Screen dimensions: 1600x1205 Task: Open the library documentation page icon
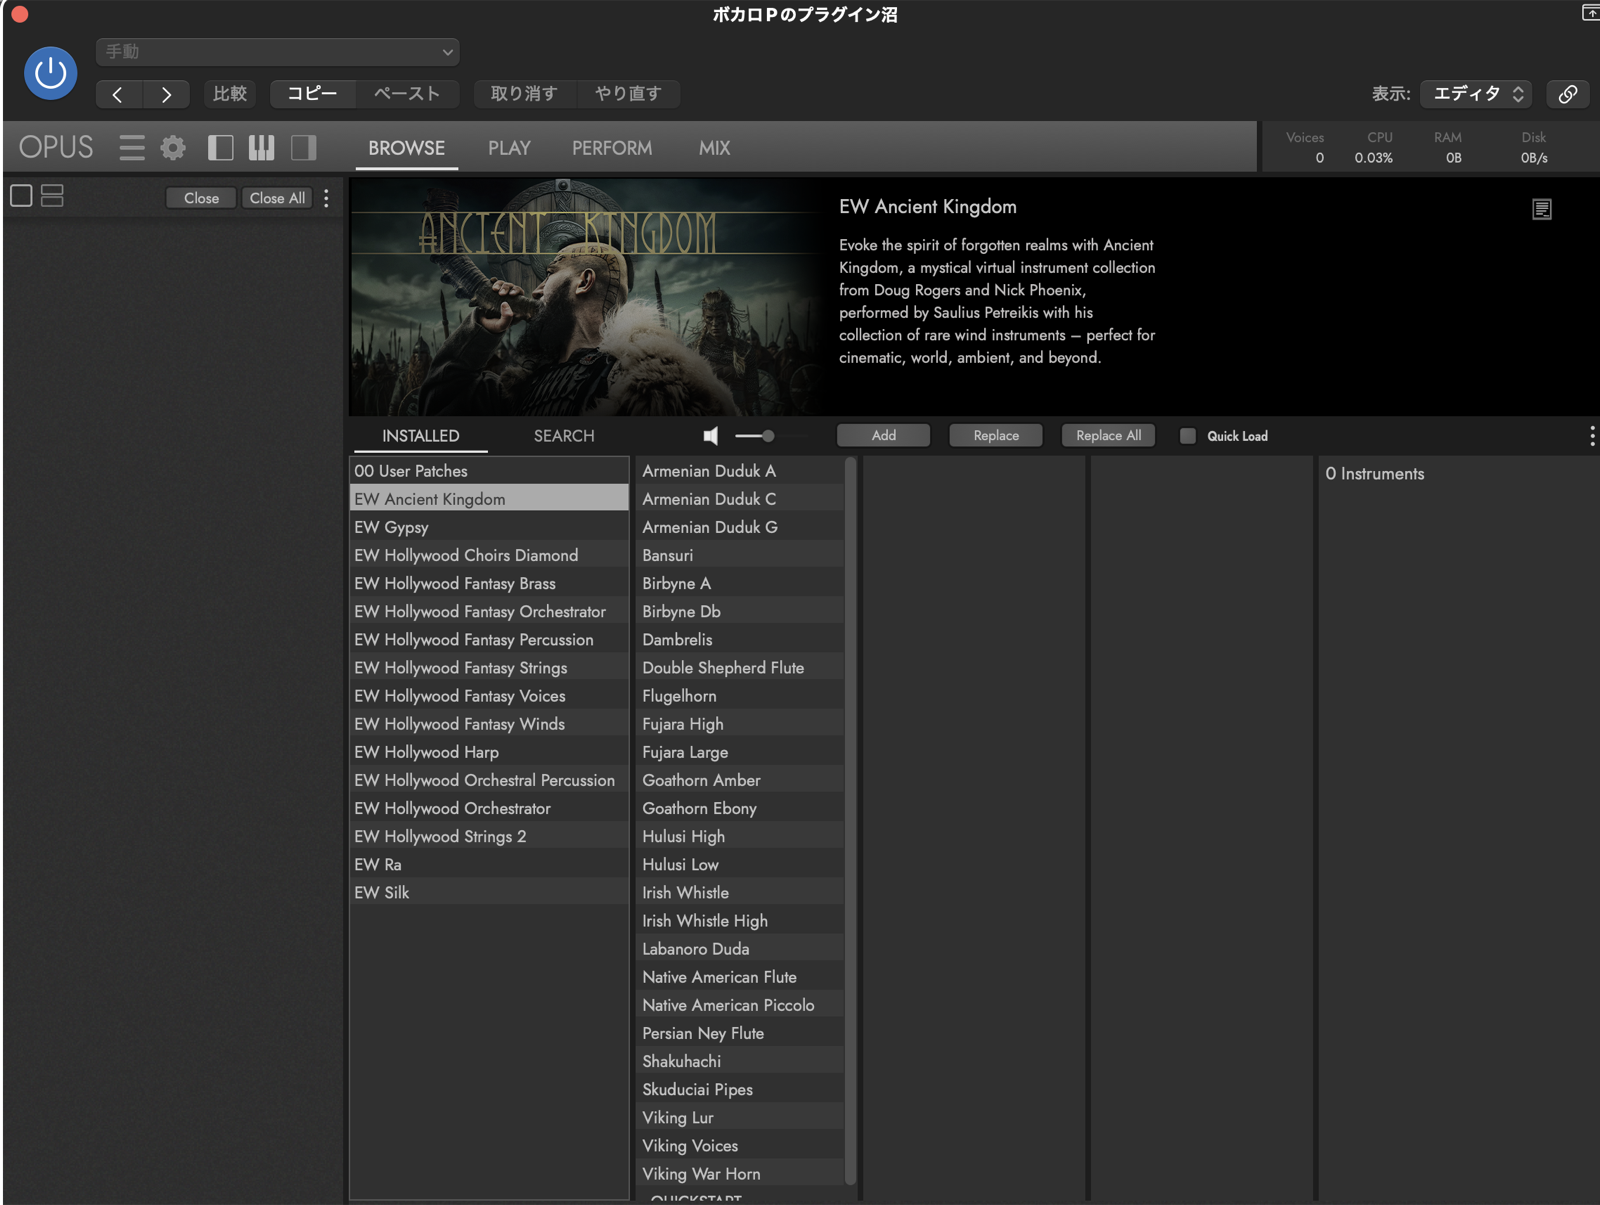tap(1542, 209)
